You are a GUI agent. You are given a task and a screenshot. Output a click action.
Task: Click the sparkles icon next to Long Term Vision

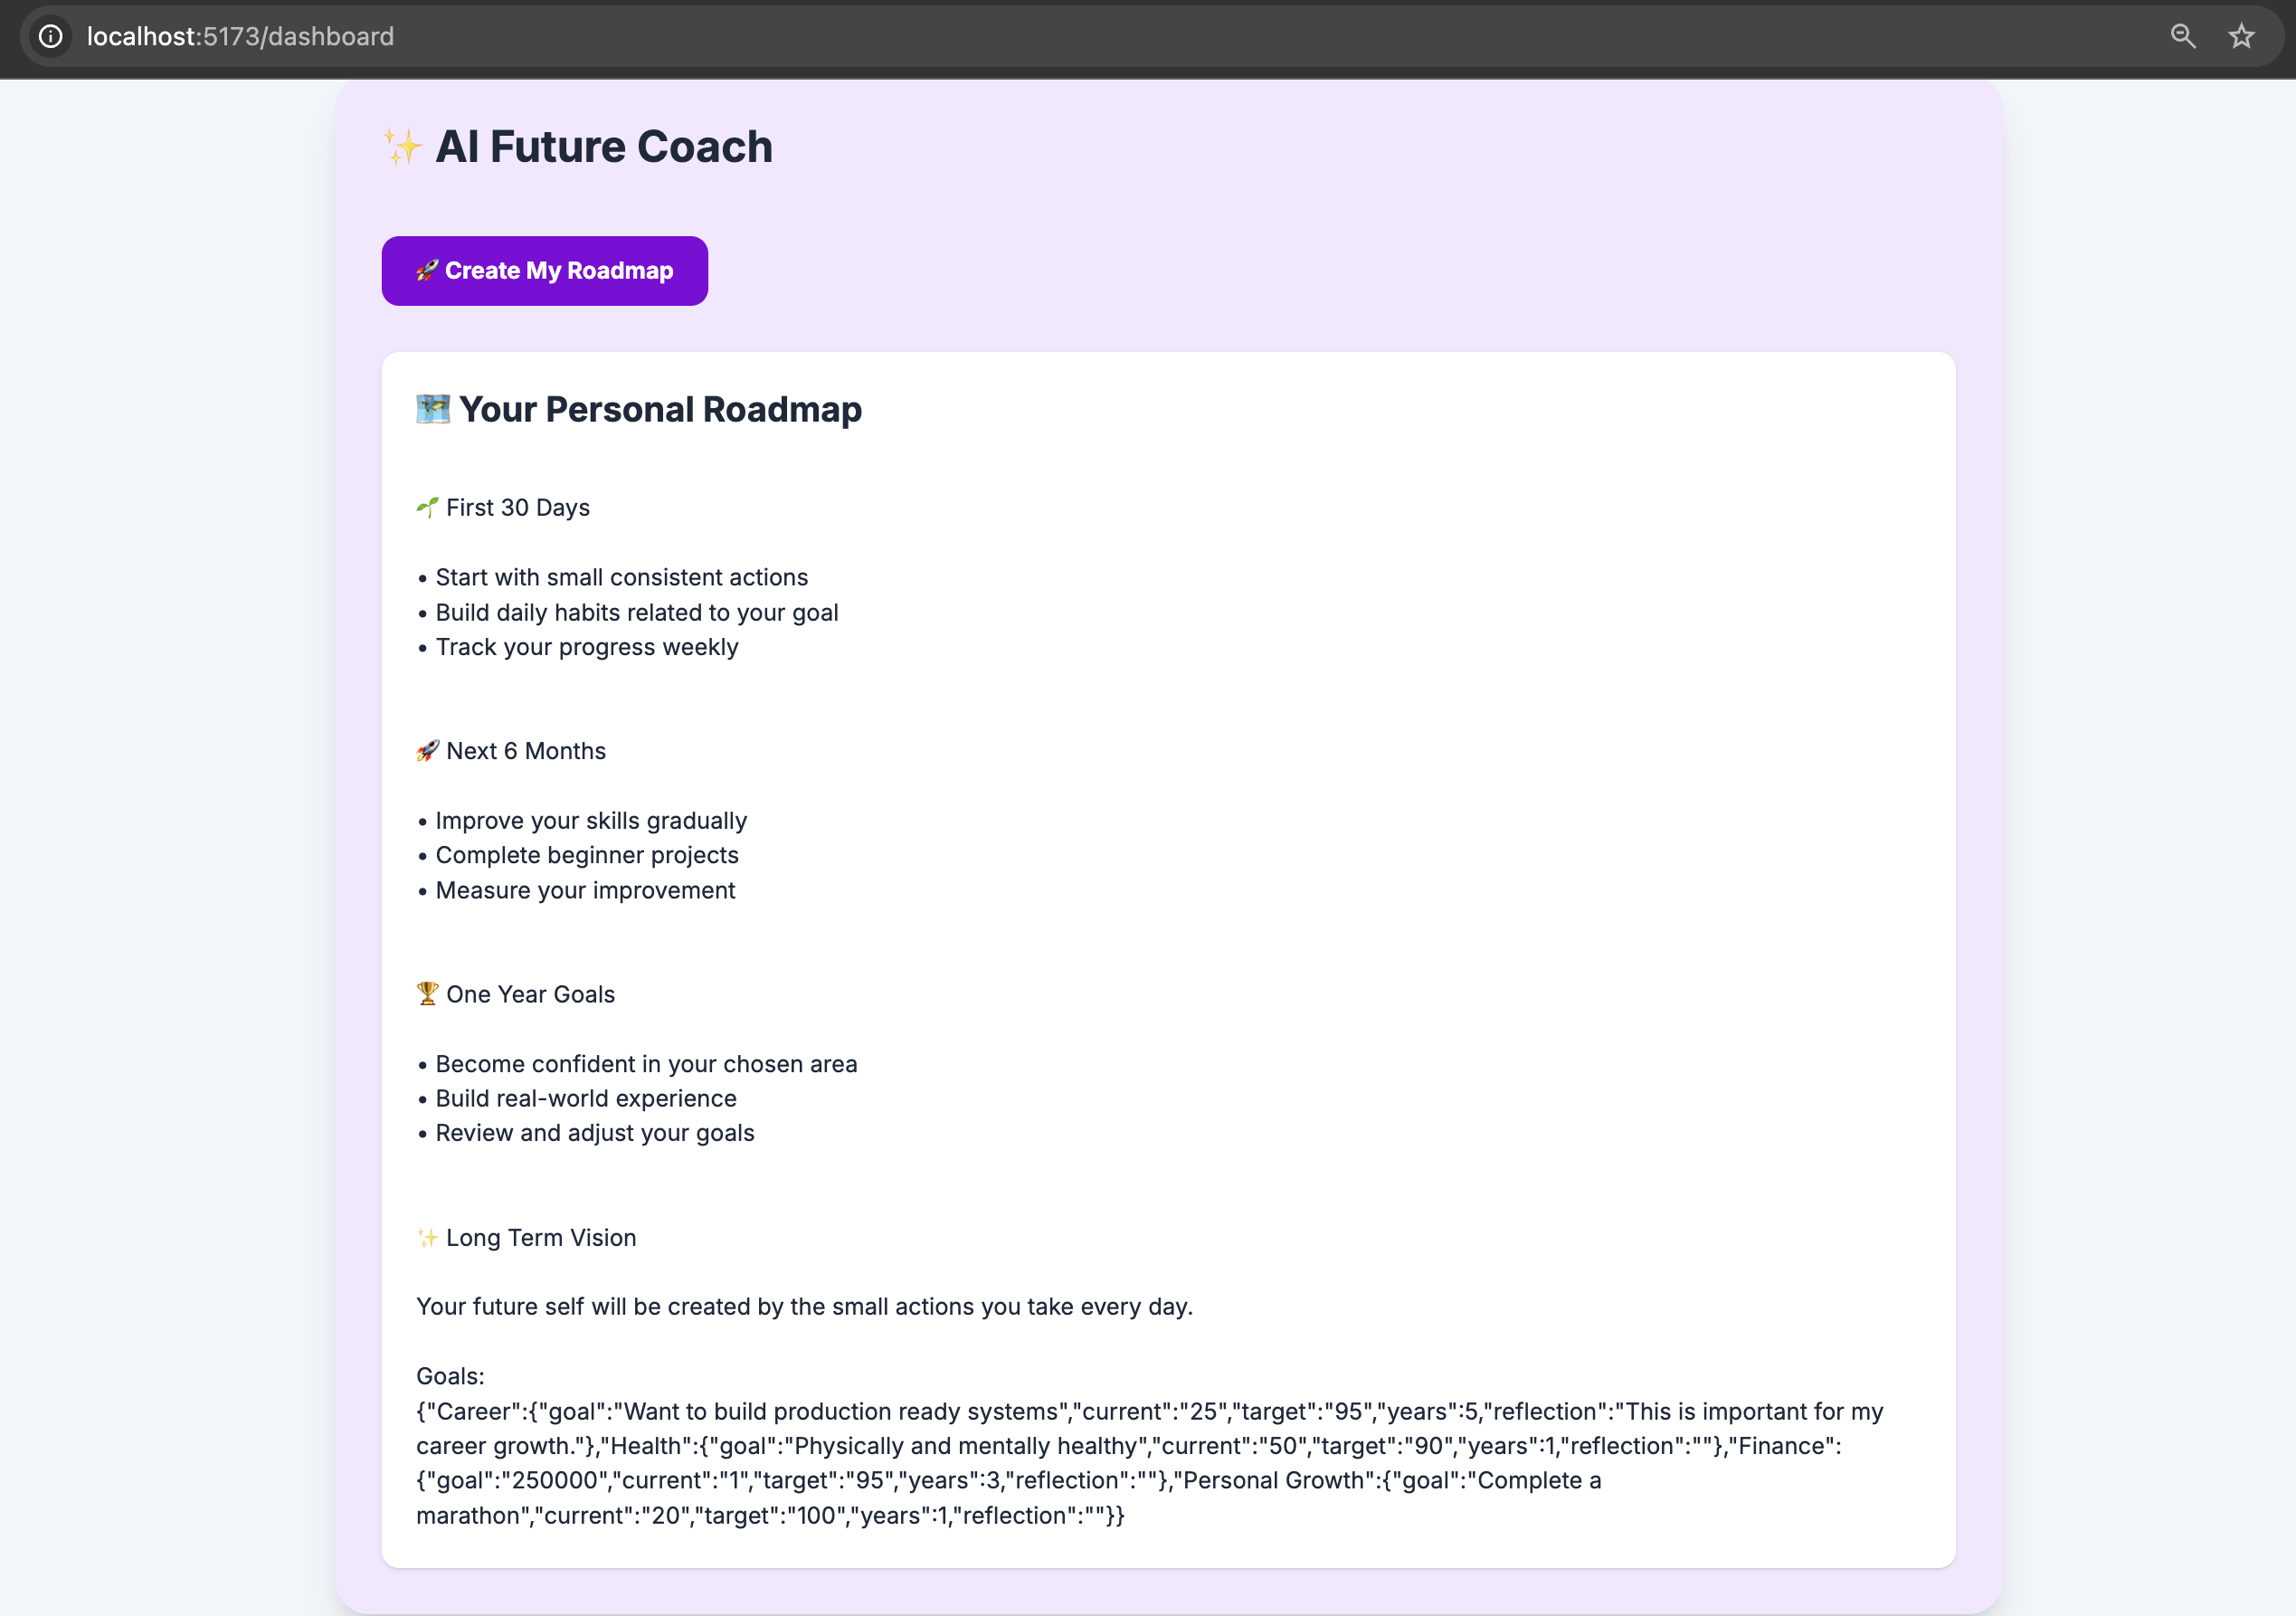428,1238
